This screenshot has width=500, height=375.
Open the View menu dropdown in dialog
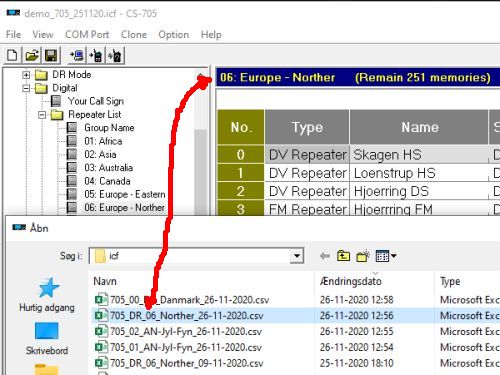point(386,256)
